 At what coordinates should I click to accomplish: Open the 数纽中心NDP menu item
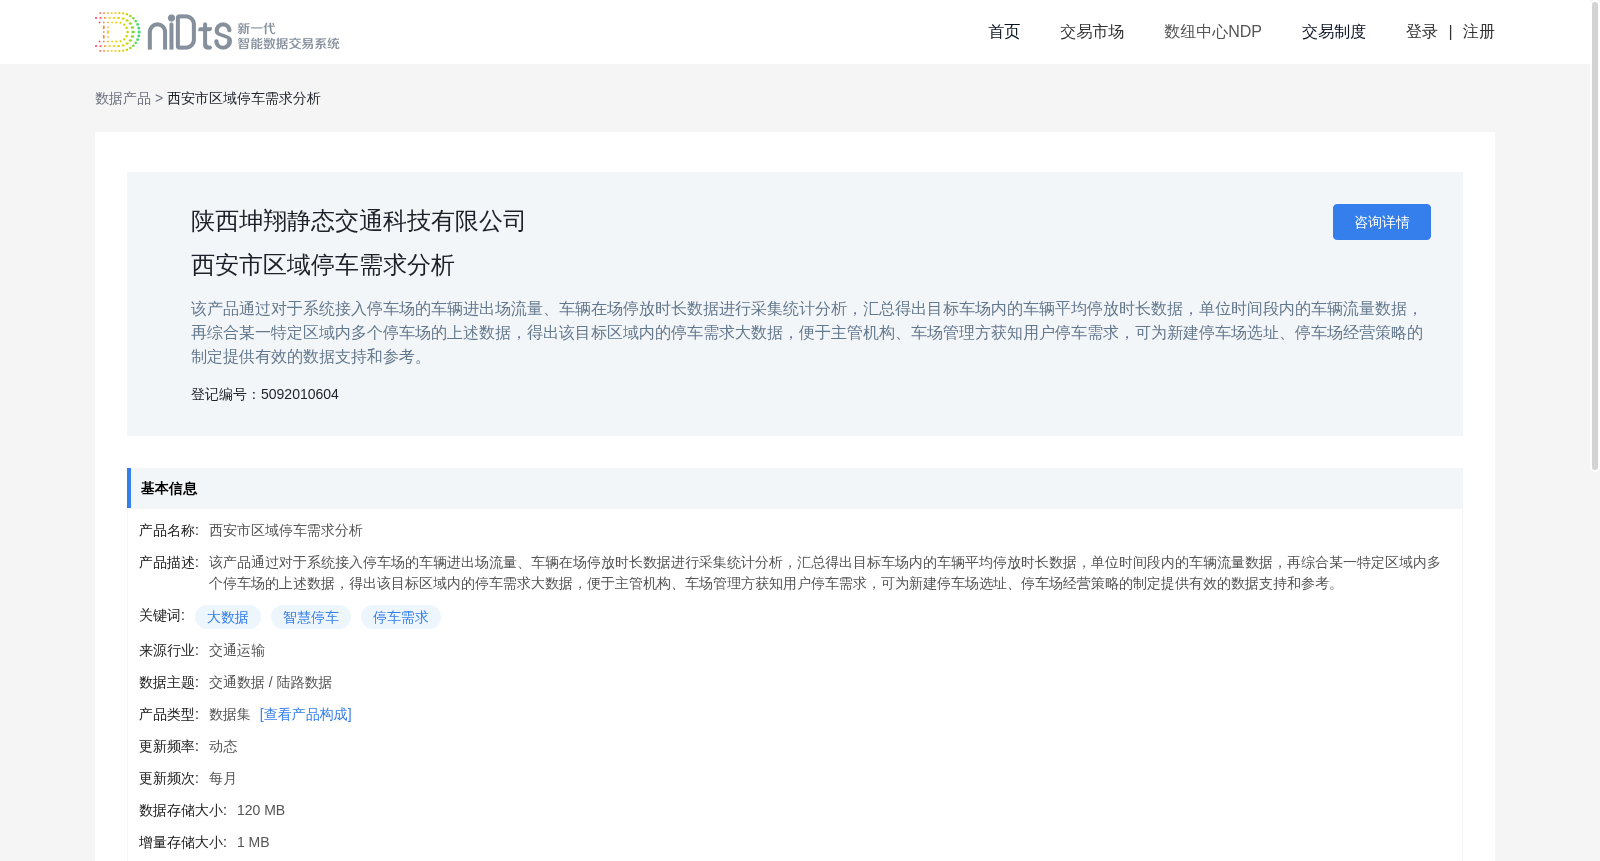pos(1213,32)
